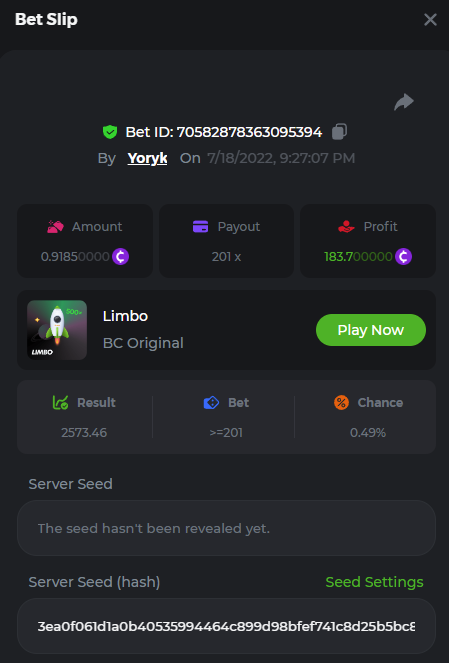449x663 pixels.
Task: Click the unrevealed Server Seed field
Action: [x=226, y=528]
